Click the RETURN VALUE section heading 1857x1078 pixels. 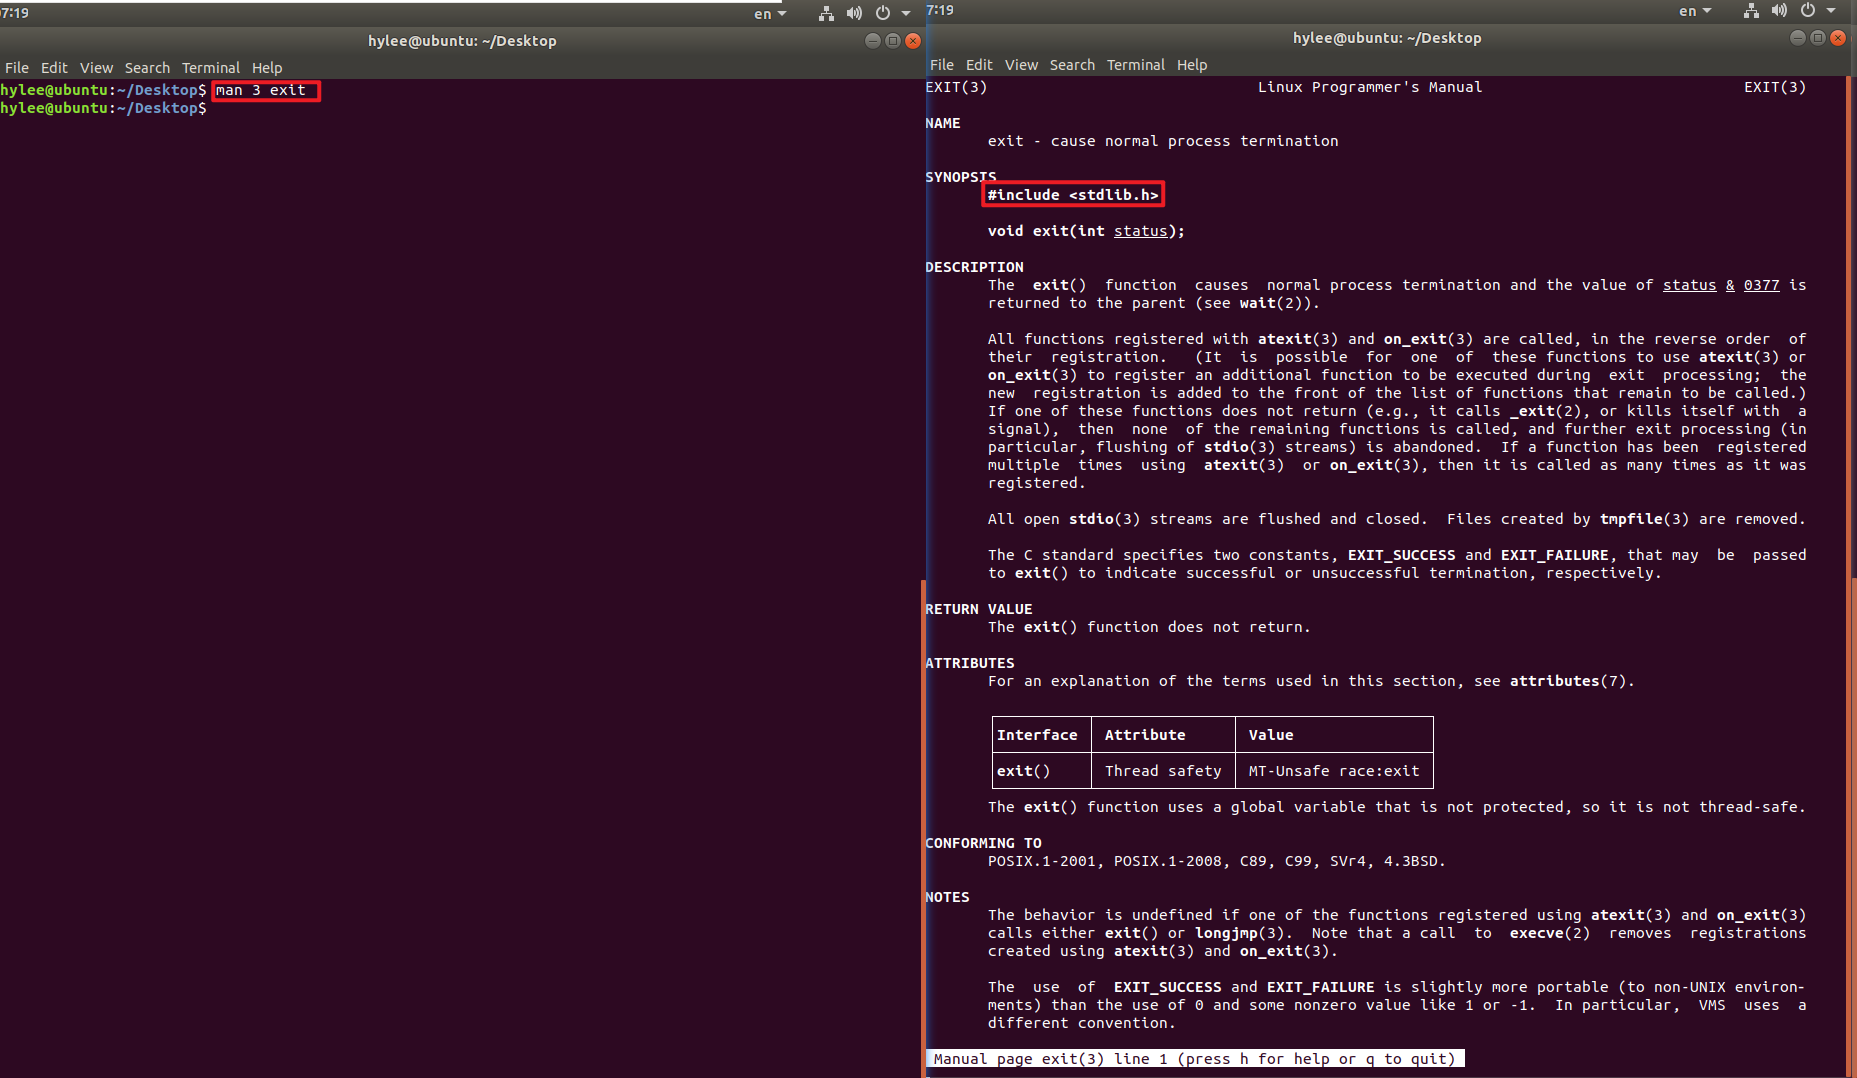pyautogui.click(x=979, y=609)
